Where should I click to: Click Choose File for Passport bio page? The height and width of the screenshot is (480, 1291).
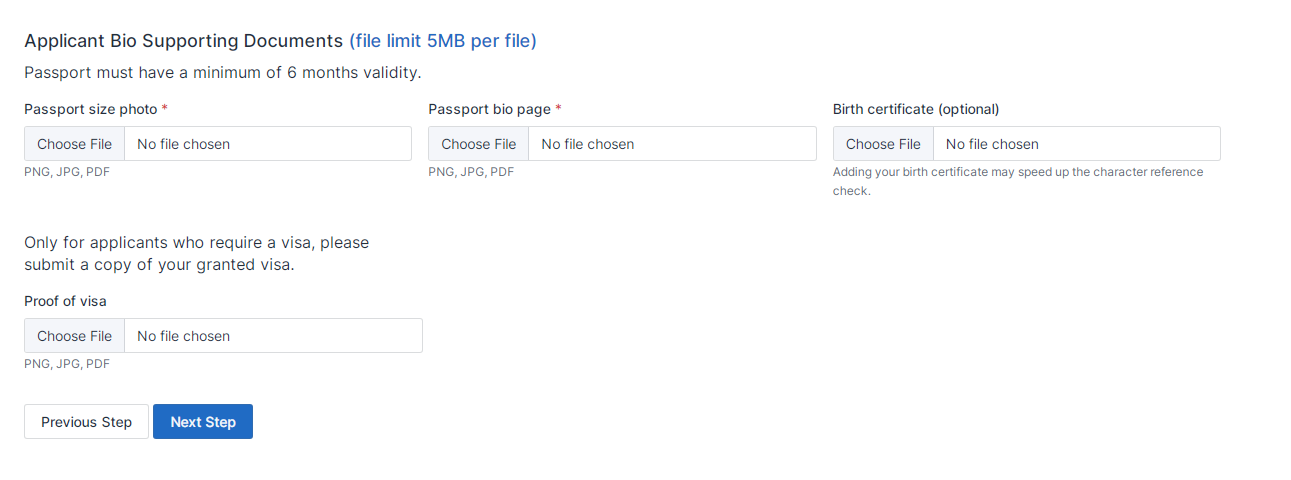click(479, 144)
